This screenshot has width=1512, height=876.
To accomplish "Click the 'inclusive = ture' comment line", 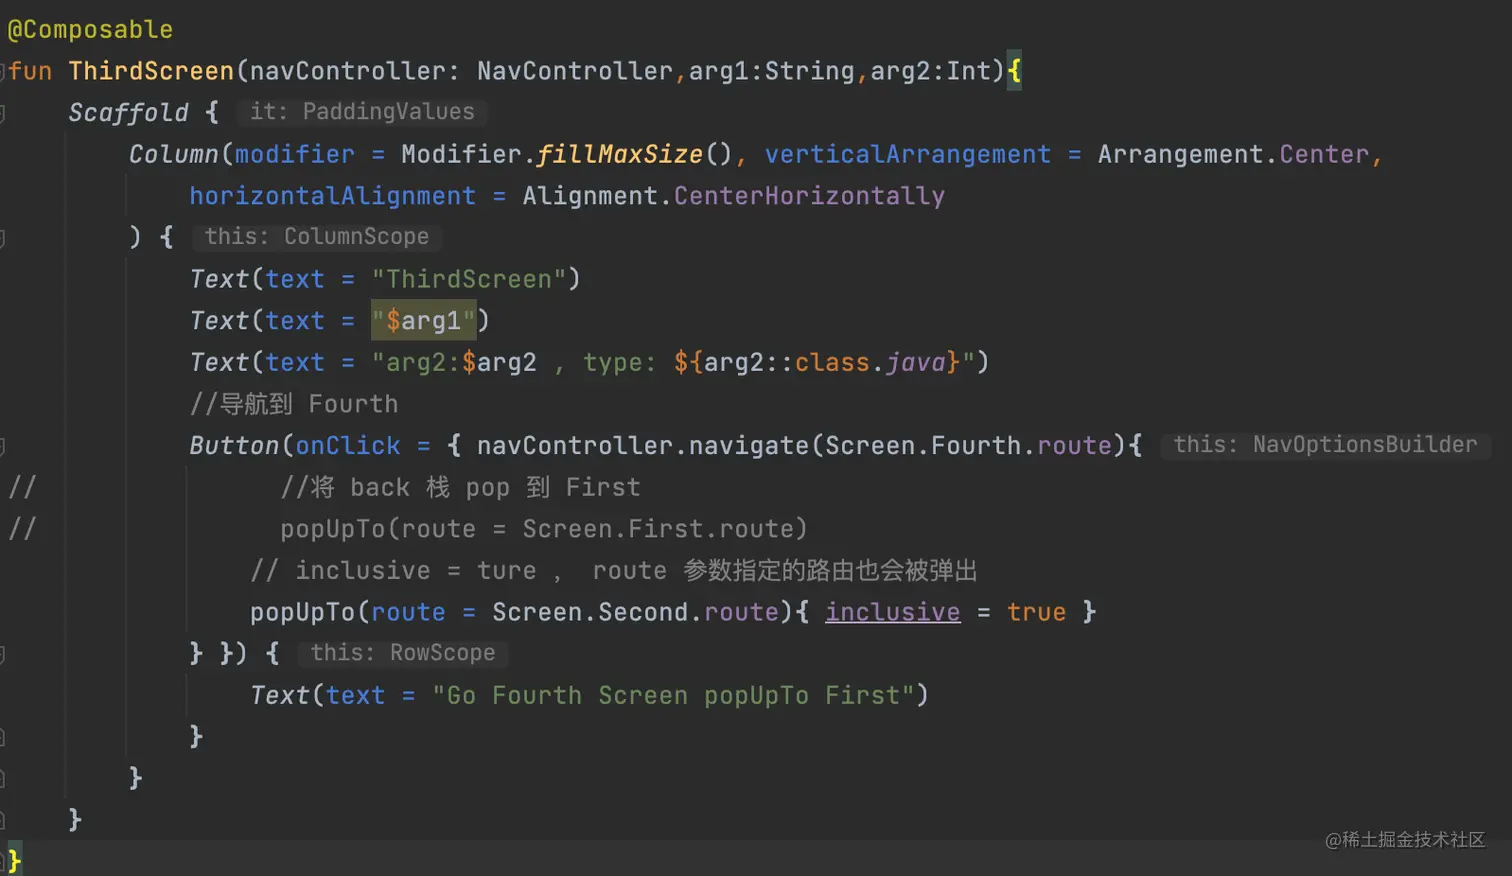I will coord(613,571).
